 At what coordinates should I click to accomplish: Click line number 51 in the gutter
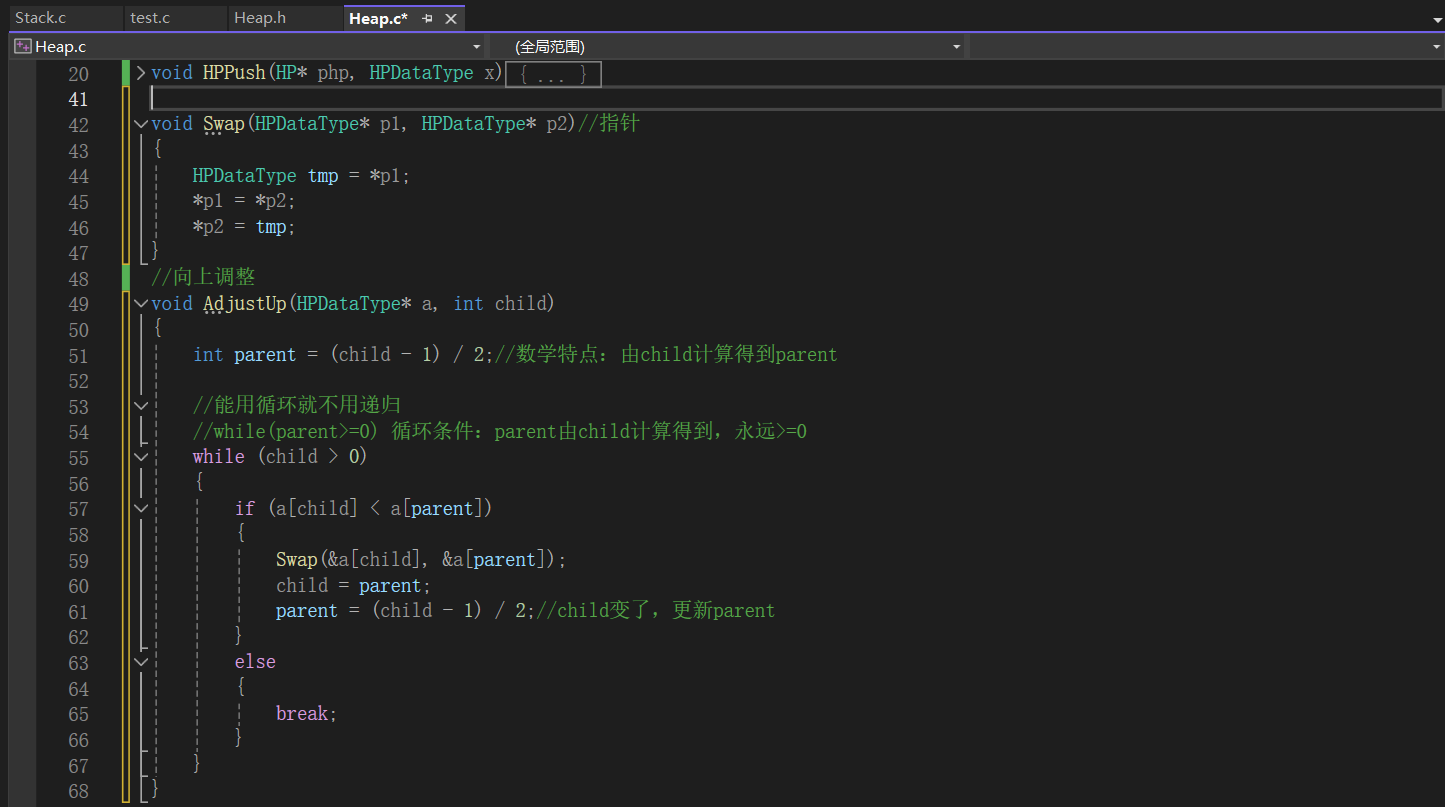click(78, 355)
